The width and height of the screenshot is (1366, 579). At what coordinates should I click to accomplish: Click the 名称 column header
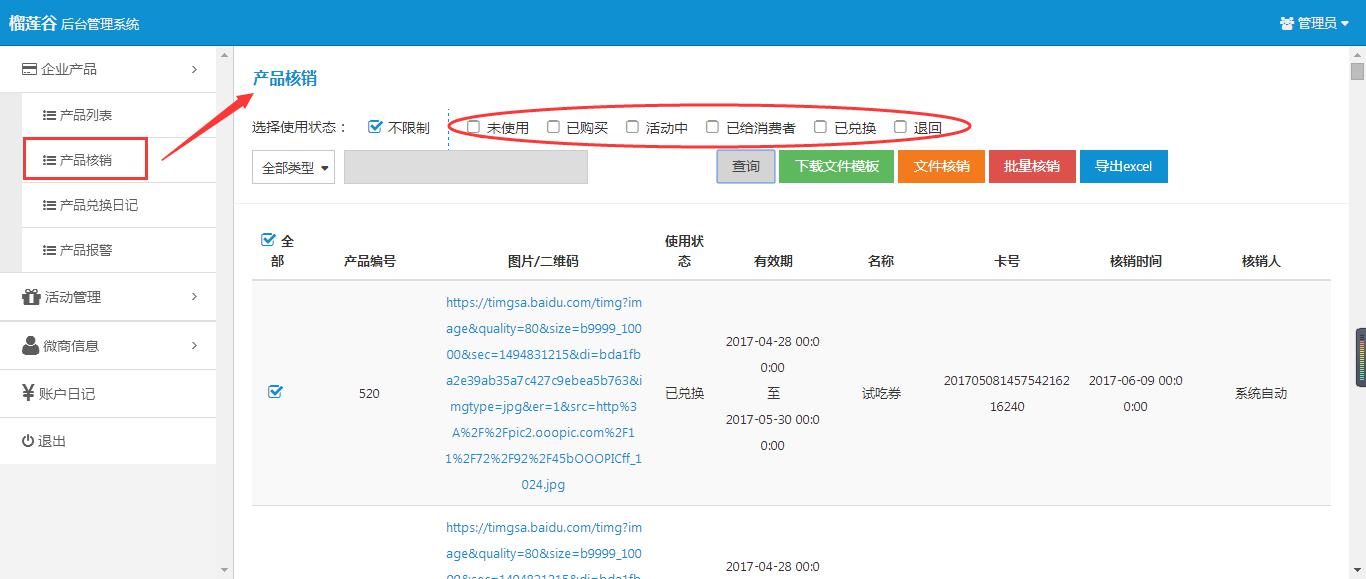click(x=881, y=261)
